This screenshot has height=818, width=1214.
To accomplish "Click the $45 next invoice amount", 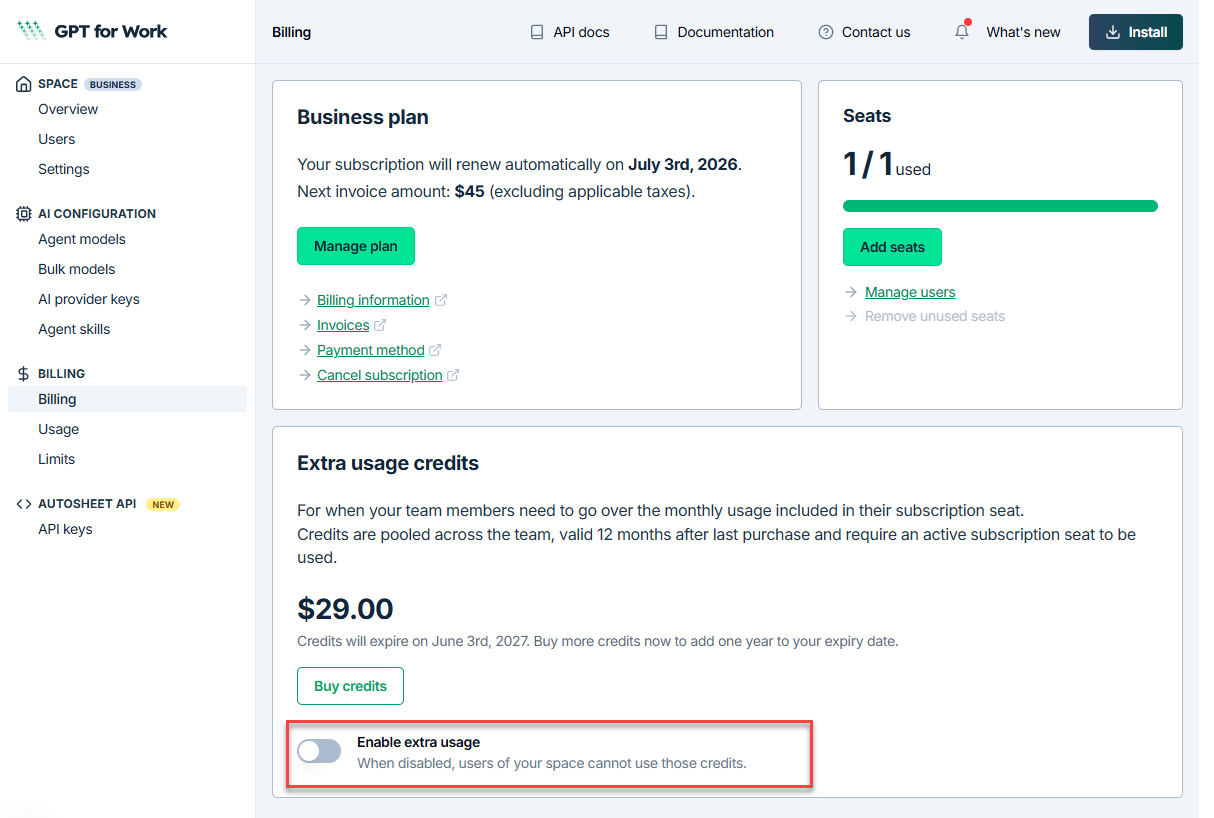I will point(469,190).
